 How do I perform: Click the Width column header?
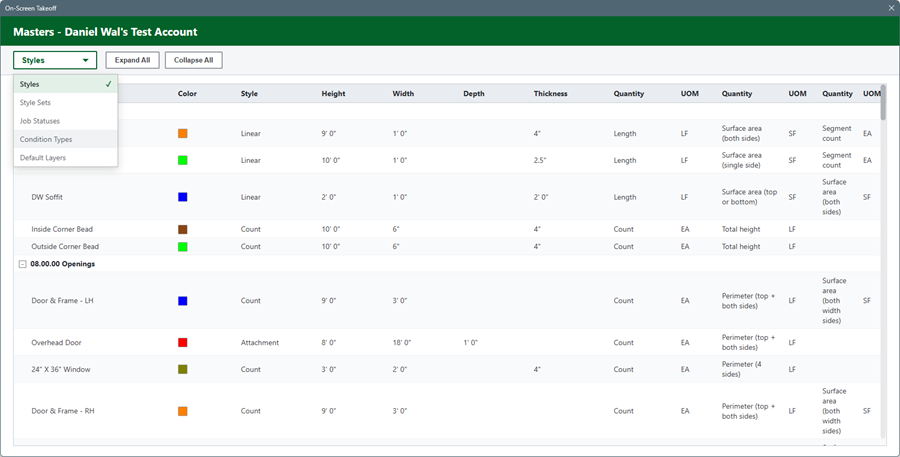(x=403, y=94)
